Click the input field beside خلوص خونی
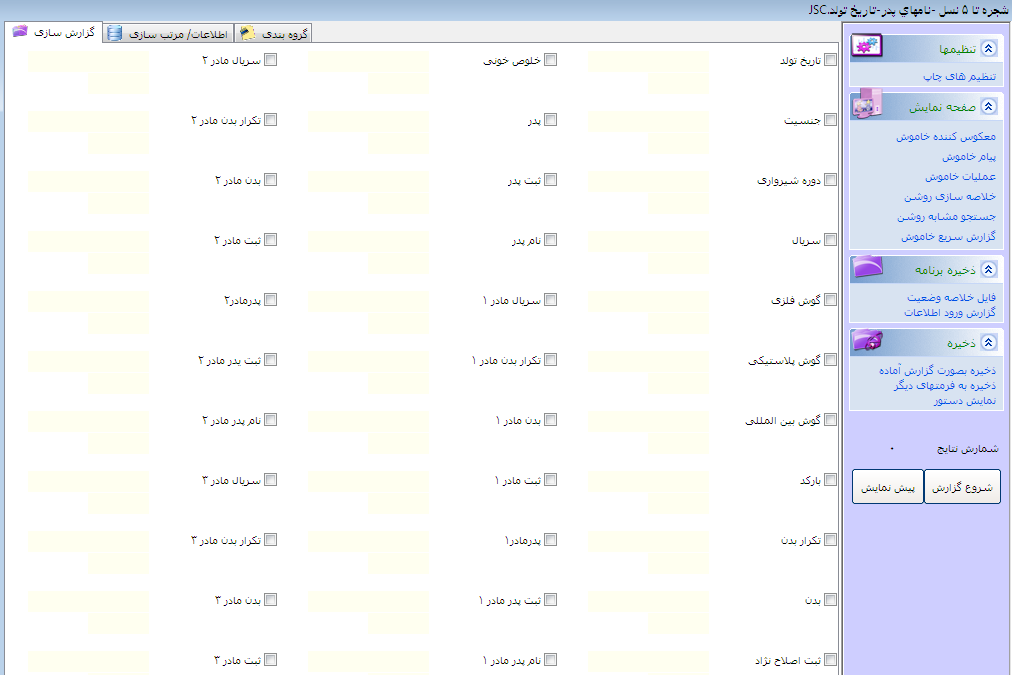1012x675 pixels. (x=368, y=61)
